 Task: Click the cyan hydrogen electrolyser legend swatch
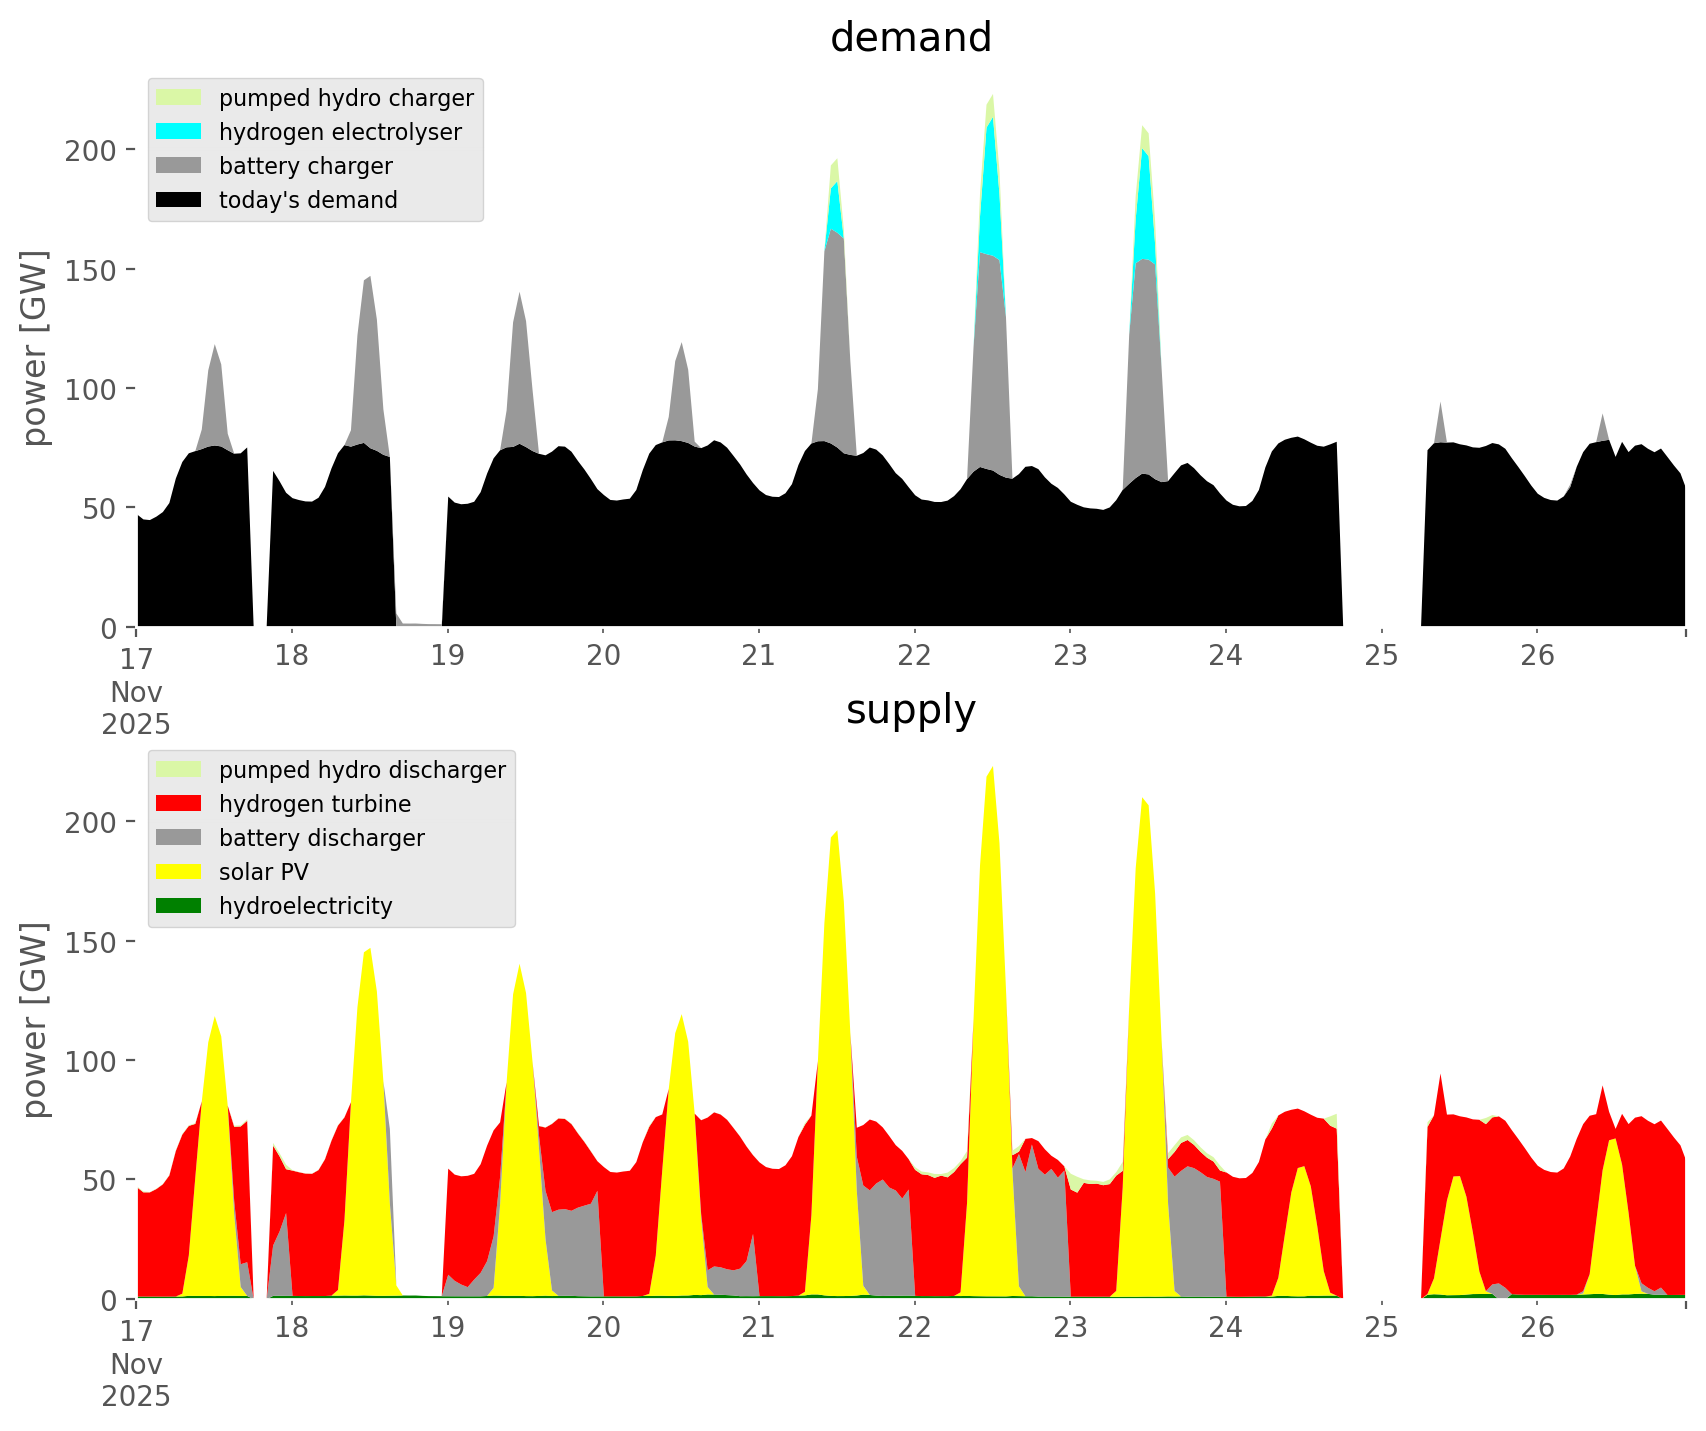click(x=179, y=132)
